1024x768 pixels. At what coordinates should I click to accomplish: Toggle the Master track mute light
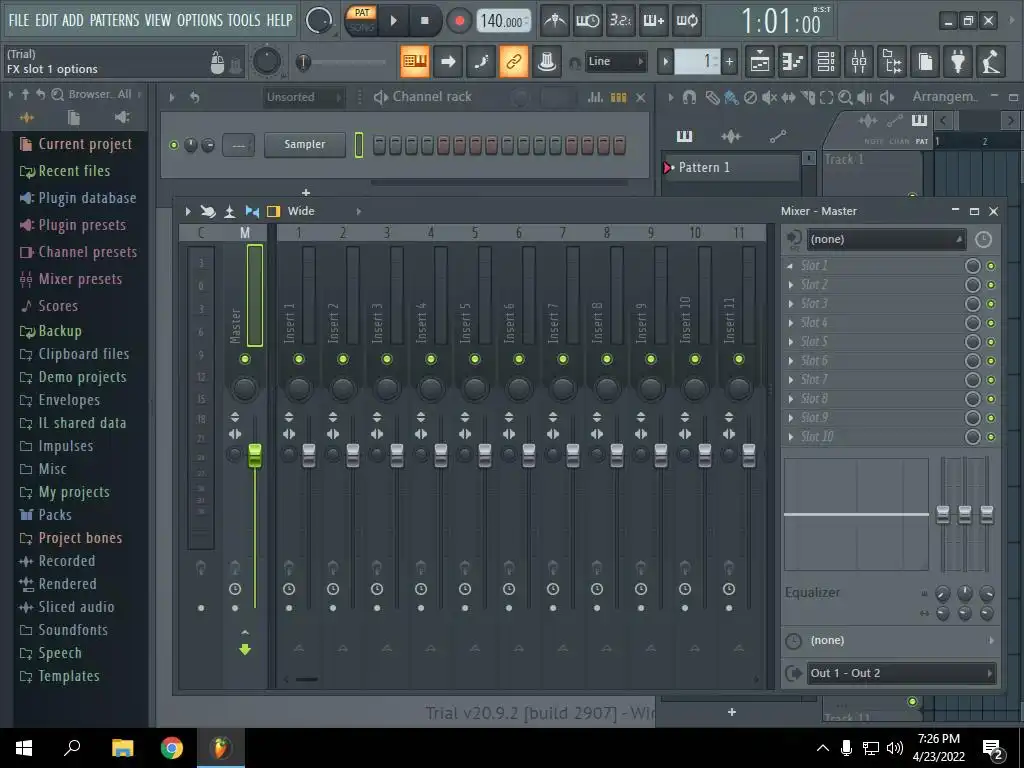point(245,359)
